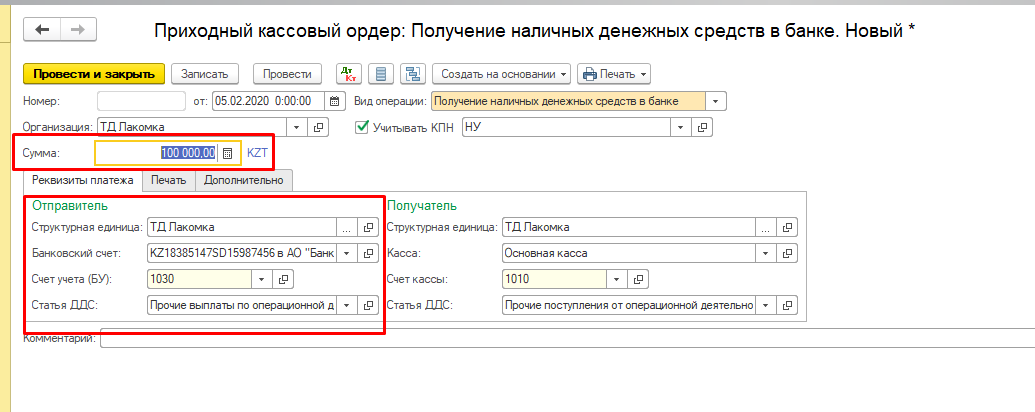Screen dimensions: 1035x412
Task: Expand the Счет учета (БУ) 1030 dropdown
Action: 262,279
